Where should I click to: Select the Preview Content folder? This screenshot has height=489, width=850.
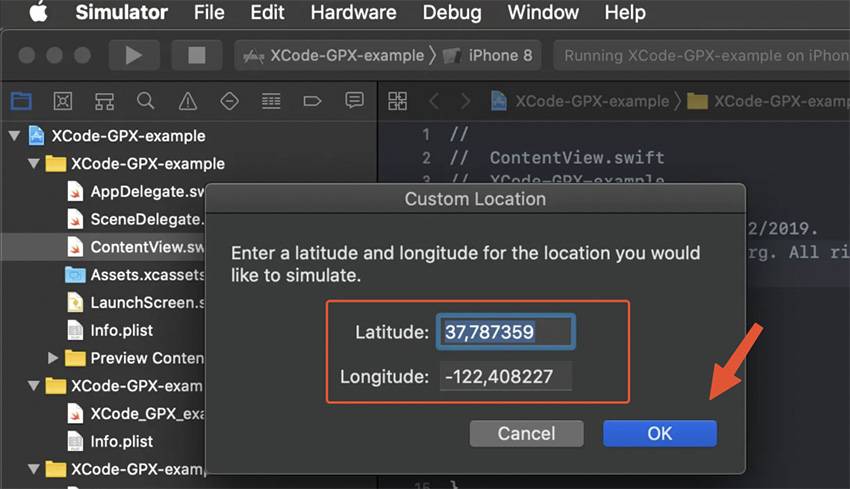click(134, 358)
